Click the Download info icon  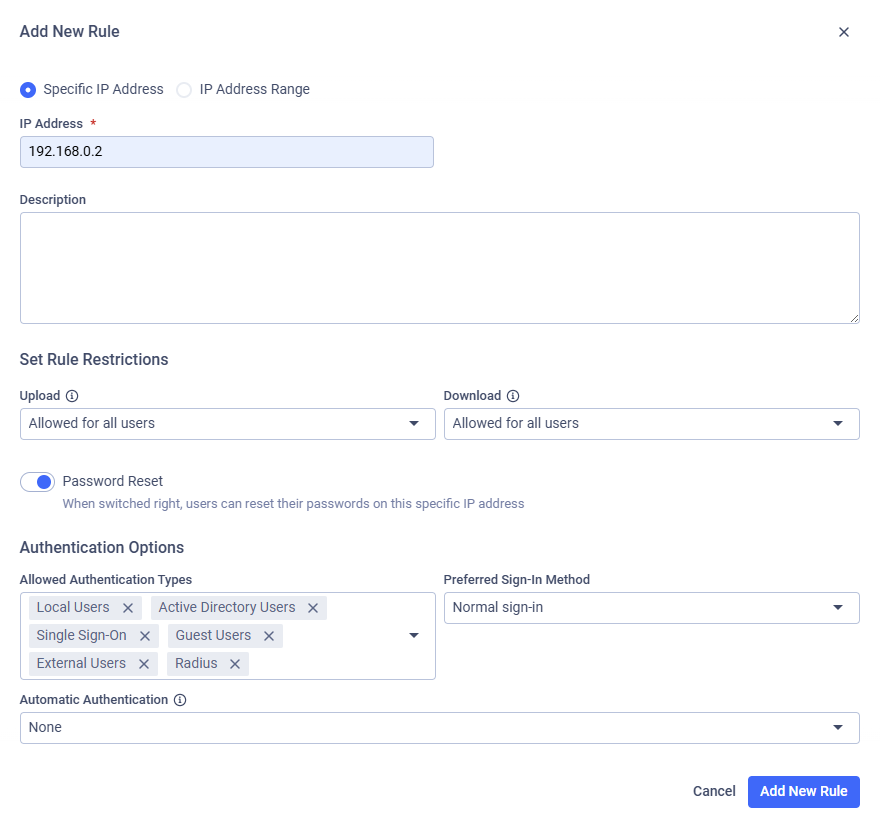pos(513,396)
